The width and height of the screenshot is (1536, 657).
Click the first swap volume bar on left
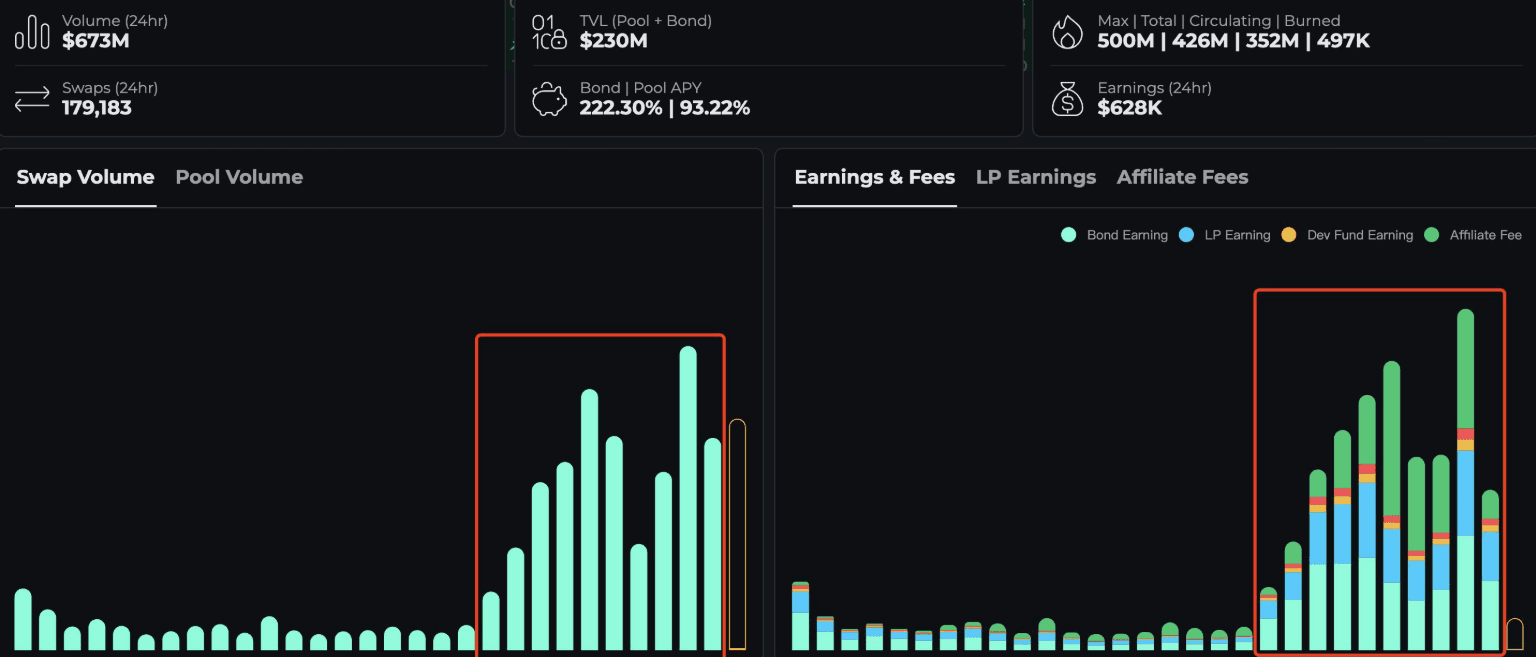(x=23, y=620)
